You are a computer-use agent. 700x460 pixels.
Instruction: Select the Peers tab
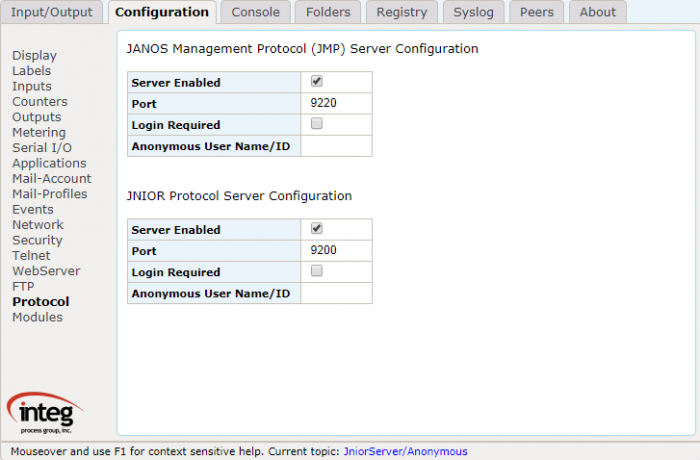[x=537, y=12]
